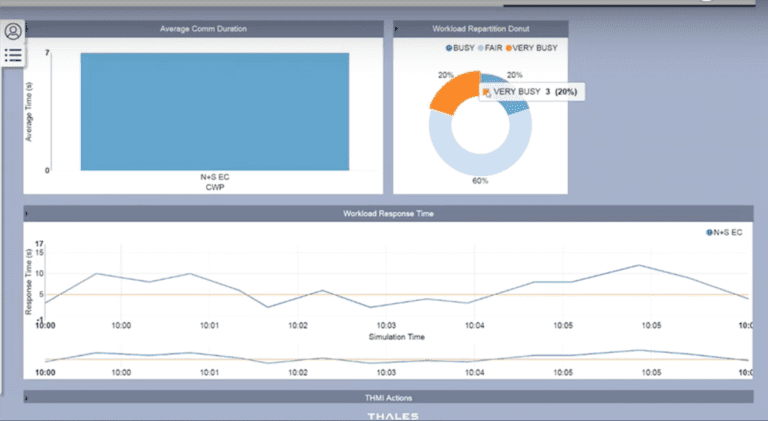This screenshot has width=768, height=421.
Task: Collapse the Average Comm Duration panel arrow
Action: click(x=29, y=28)
